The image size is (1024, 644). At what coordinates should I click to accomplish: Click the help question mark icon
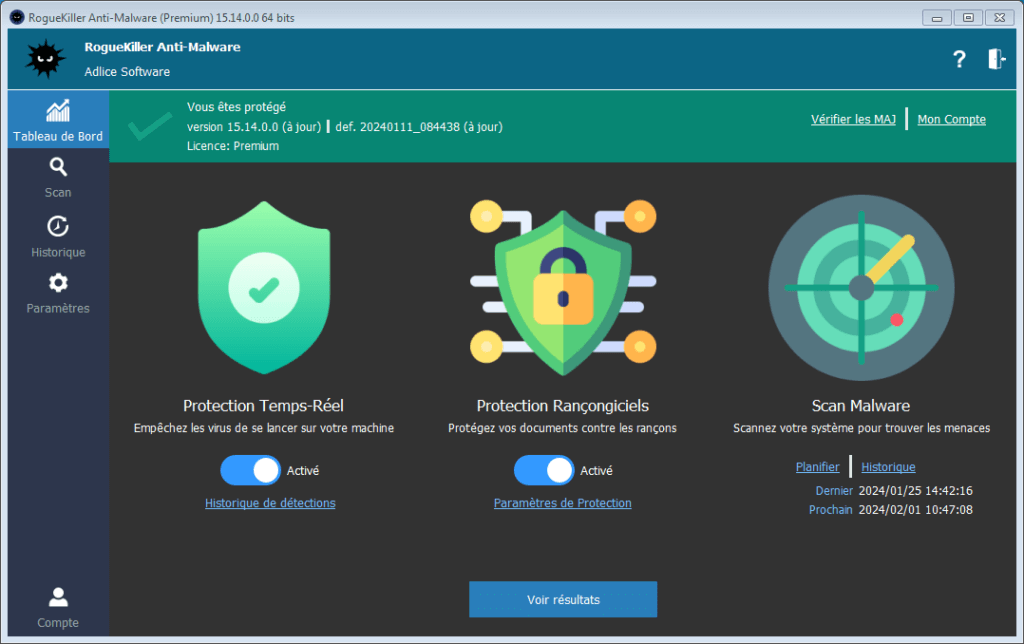[959, 59]
